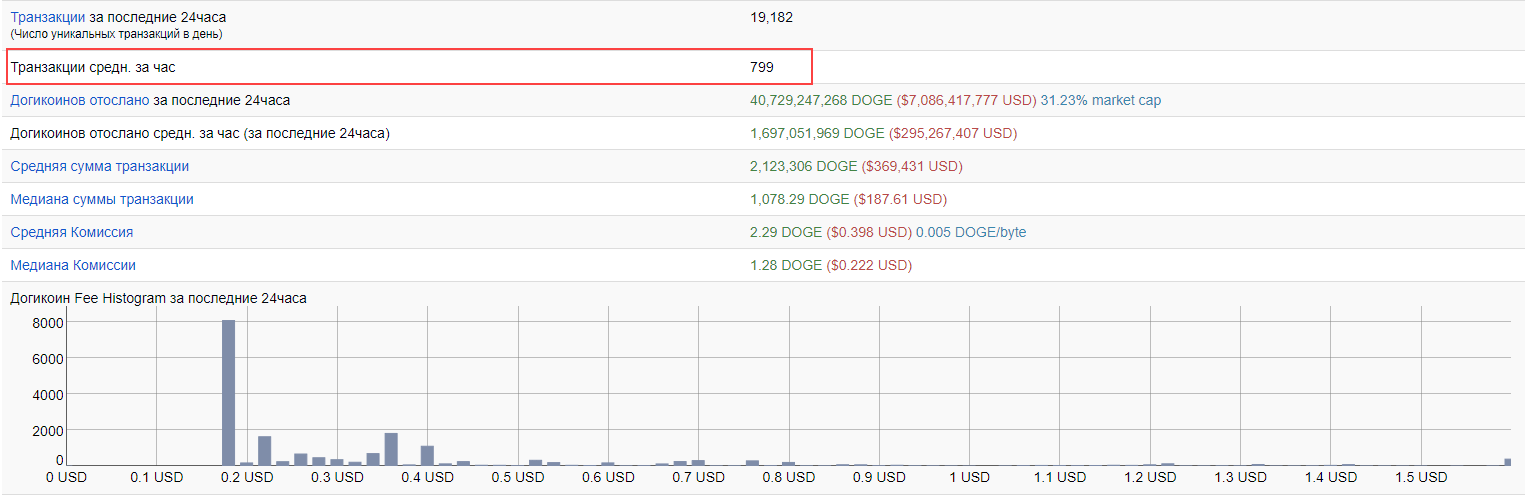Click the 31.23% market cap text
This screenshot has height=497, width=1525.
(1100, 100)
